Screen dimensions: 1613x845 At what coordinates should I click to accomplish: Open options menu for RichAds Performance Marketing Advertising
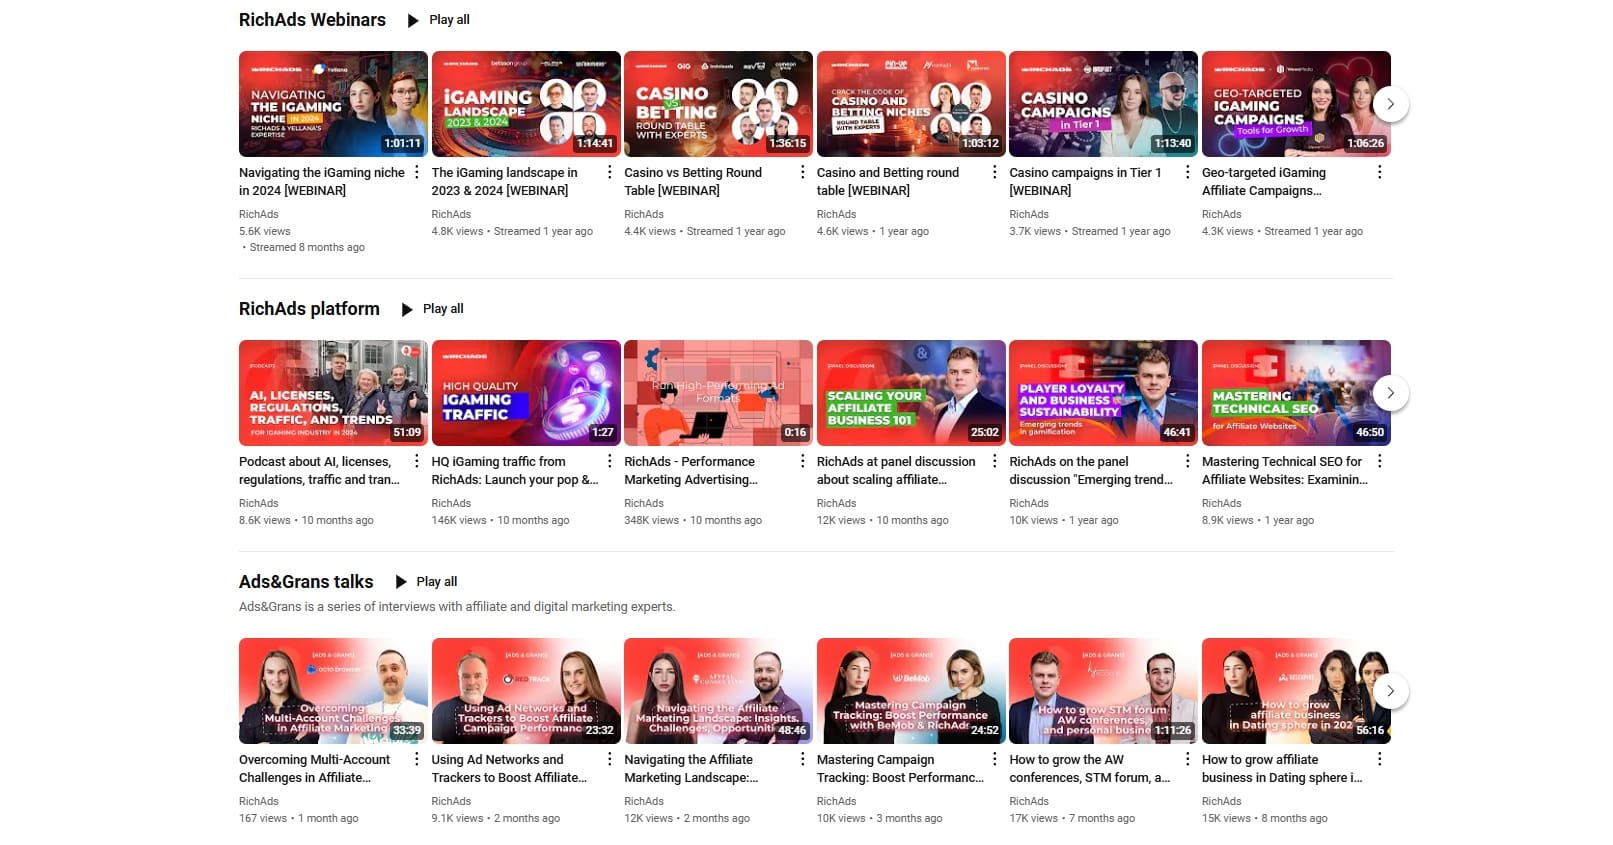[x=802, y=461]
